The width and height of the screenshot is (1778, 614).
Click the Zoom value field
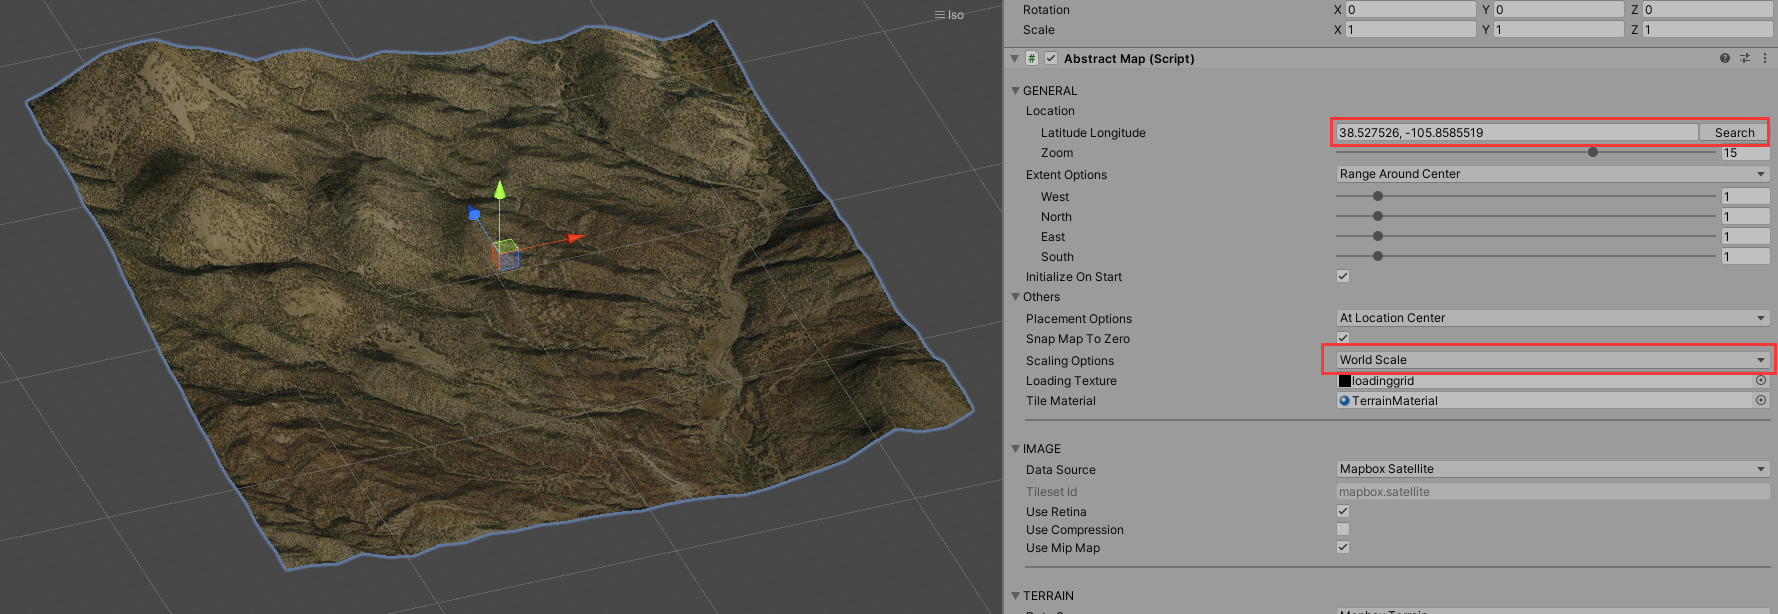[1745, 153]
